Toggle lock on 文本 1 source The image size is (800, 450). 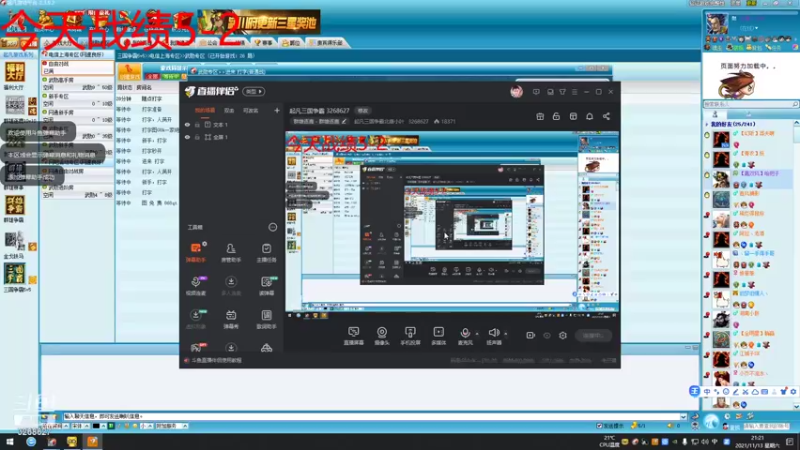coord(197,124)
